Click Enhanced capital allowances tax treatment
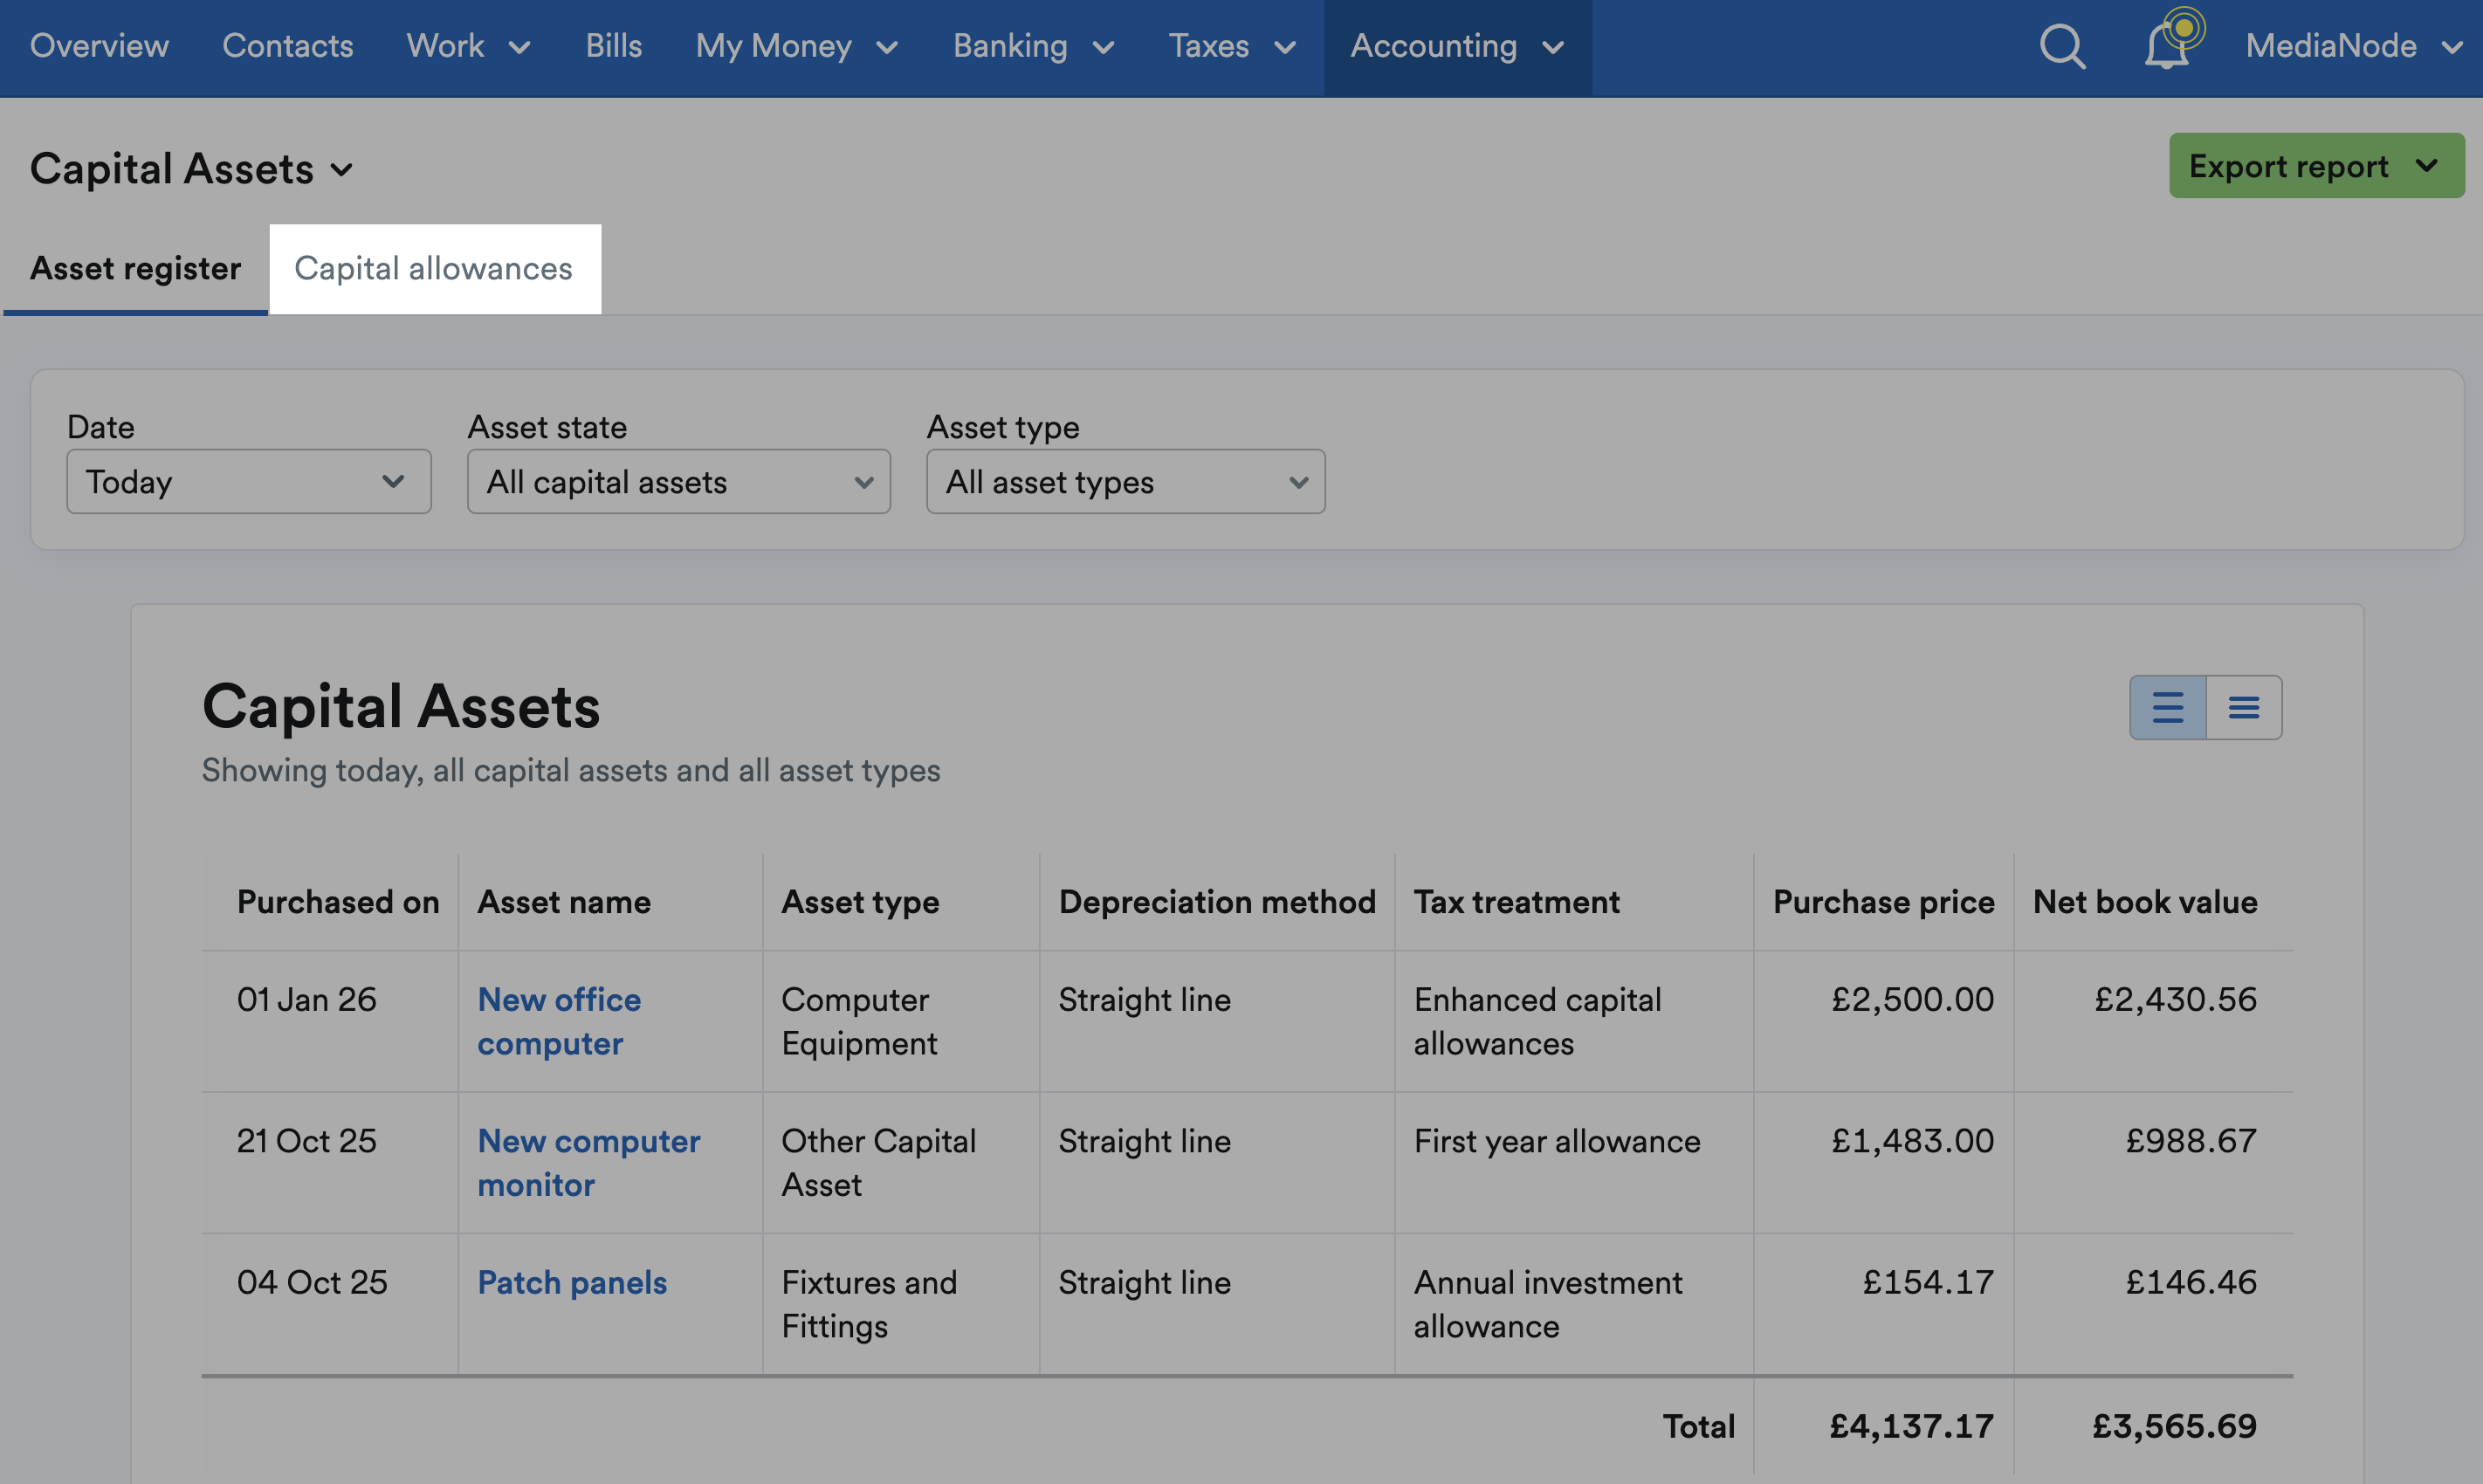The width and height of the screenshot is (2483, 1484). coord(1538,1021)
